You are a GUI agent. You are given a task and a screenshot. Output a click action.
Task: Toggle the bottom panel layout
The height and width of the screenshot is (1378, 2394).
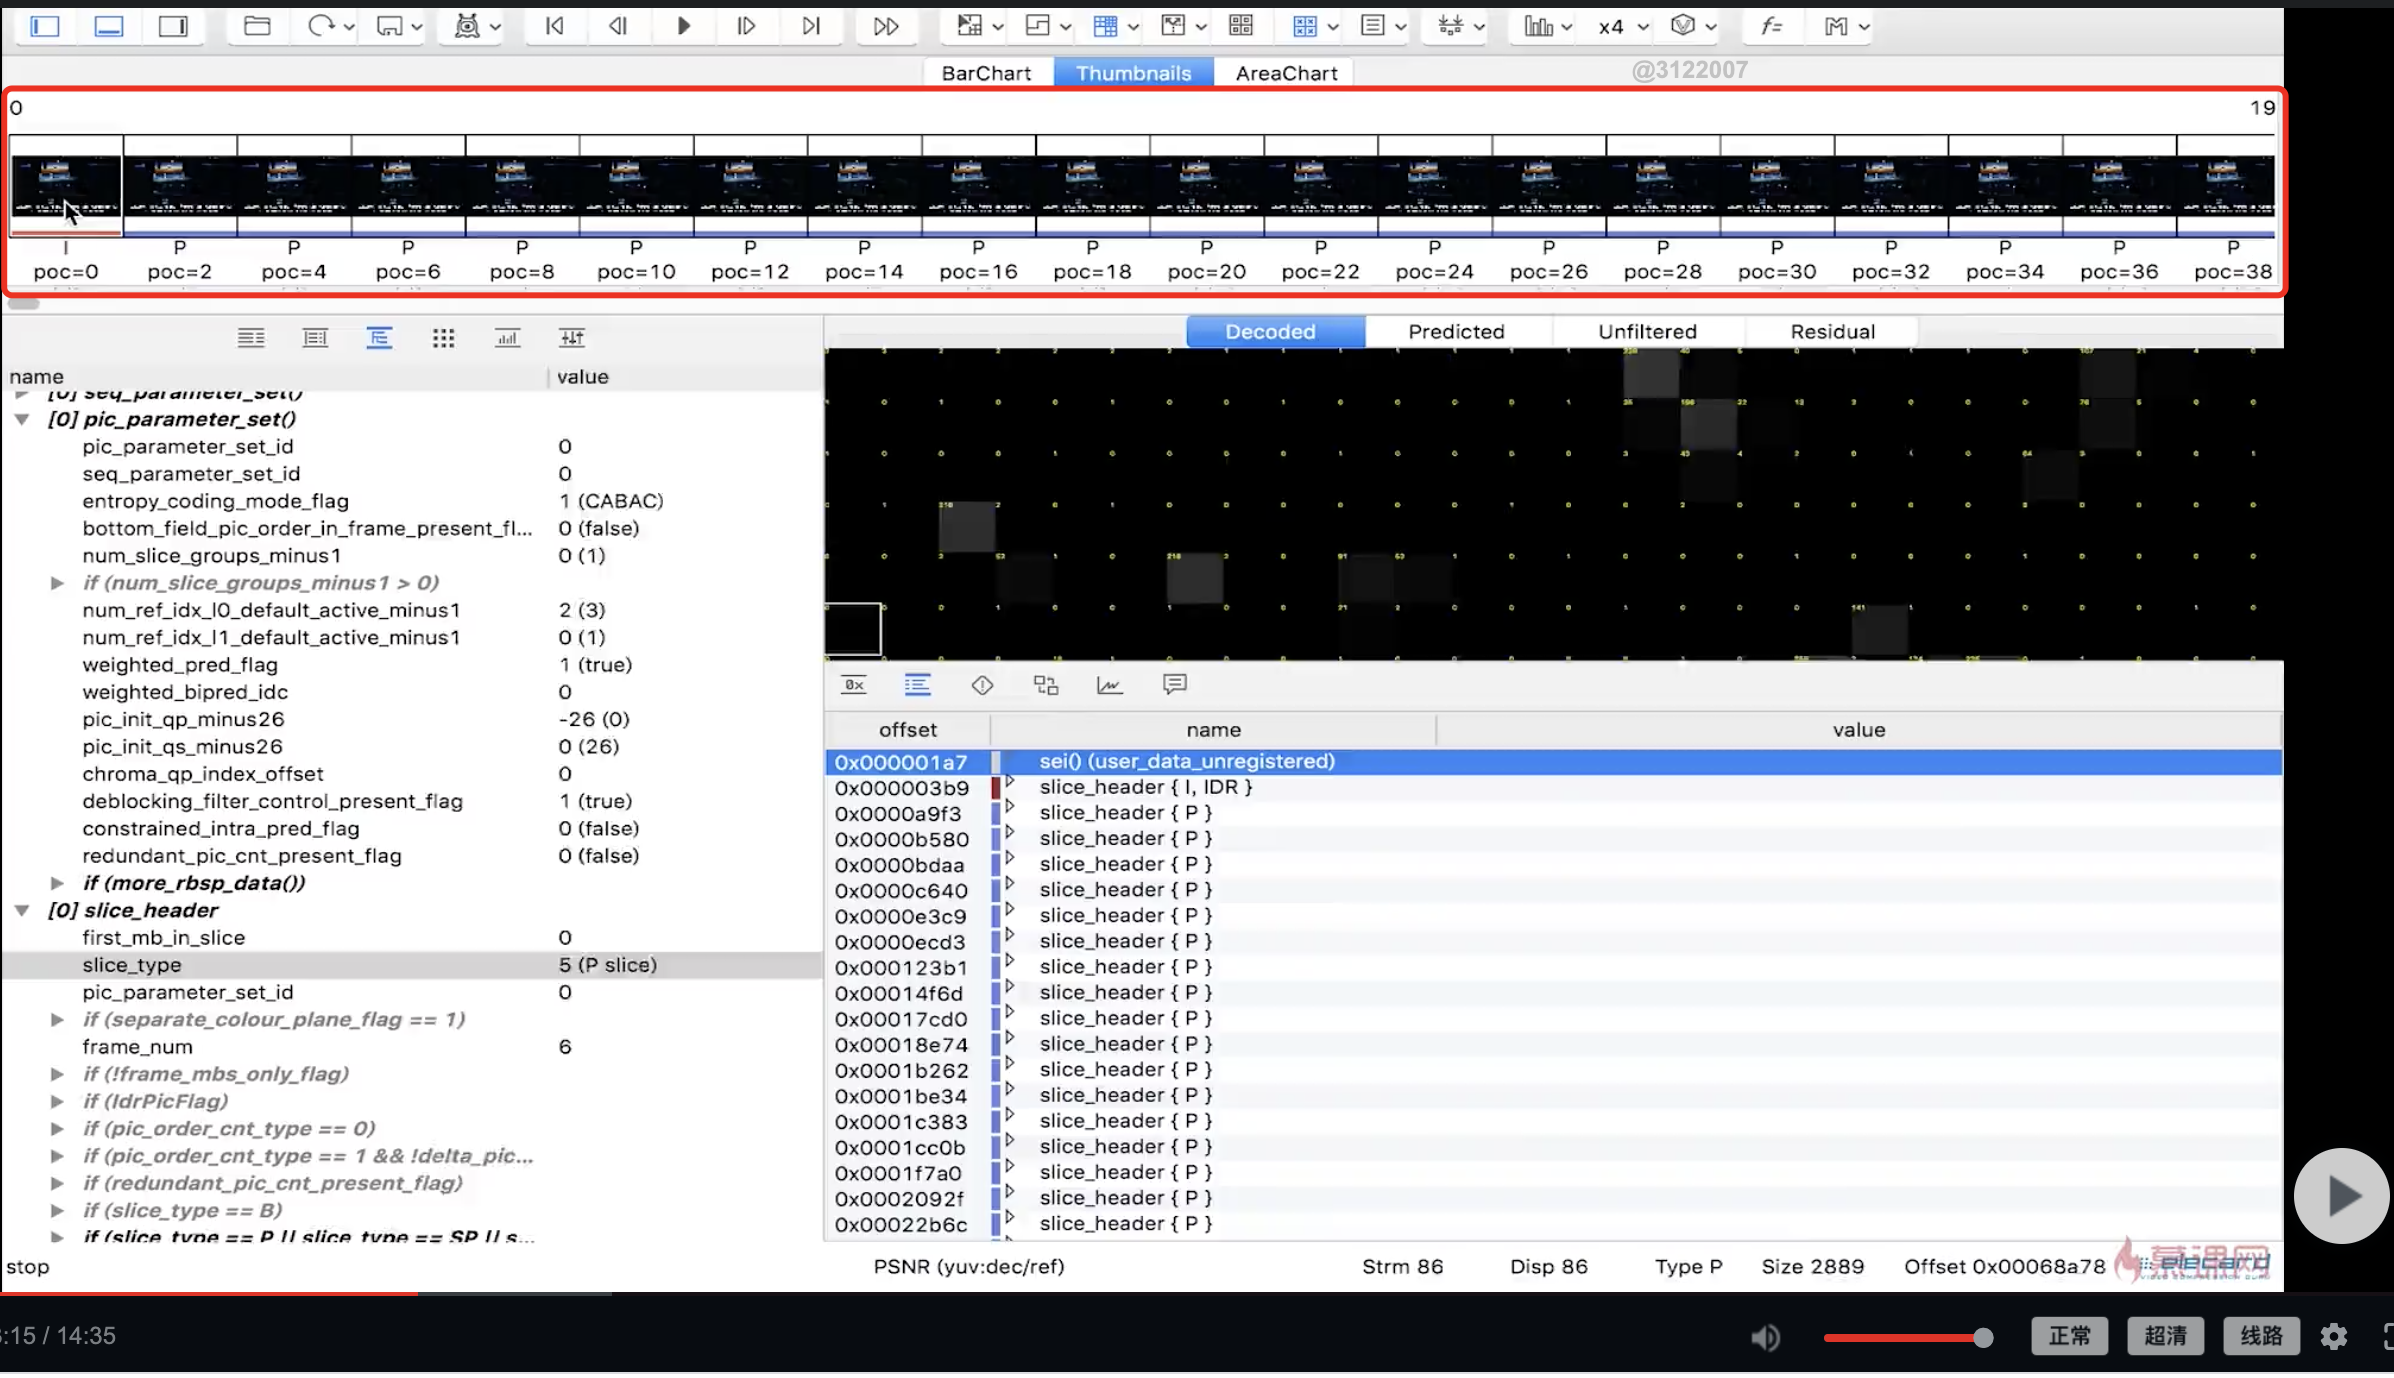[109, 26]
